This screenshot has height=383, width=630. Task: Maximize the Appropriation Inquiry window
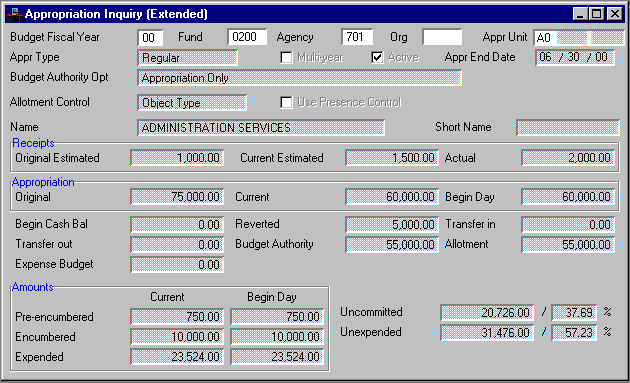[x=597, y=14]
